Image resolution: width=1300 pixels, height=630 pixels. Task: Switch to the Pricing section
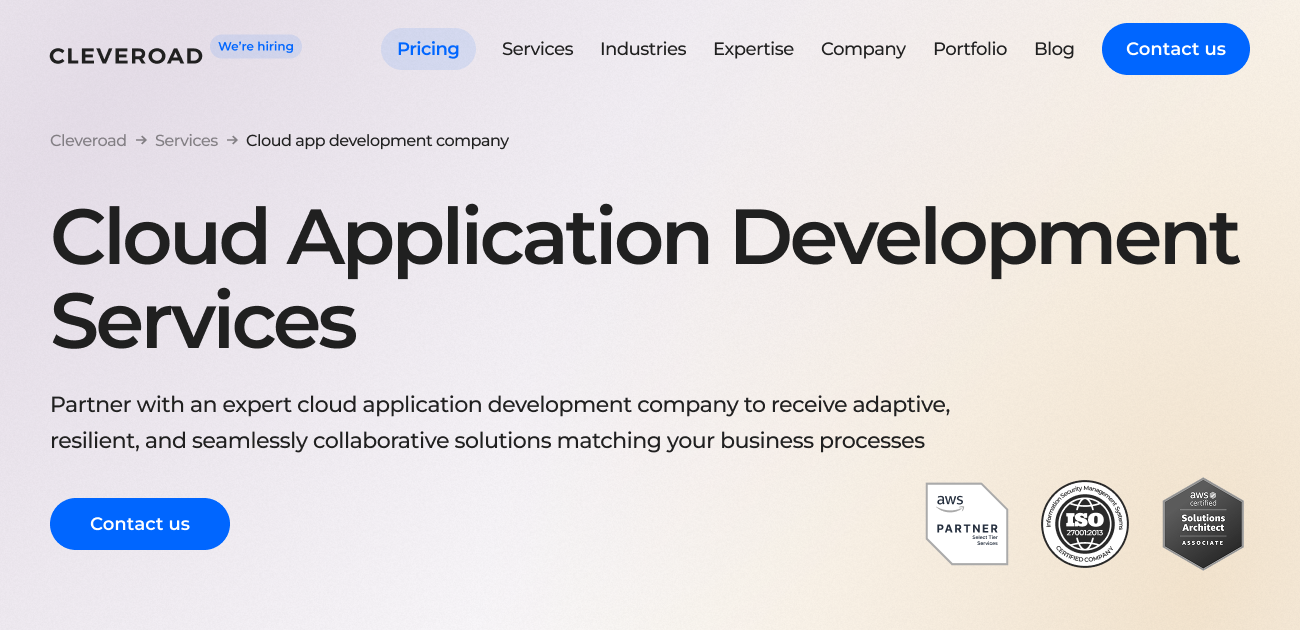pos(428,49)
